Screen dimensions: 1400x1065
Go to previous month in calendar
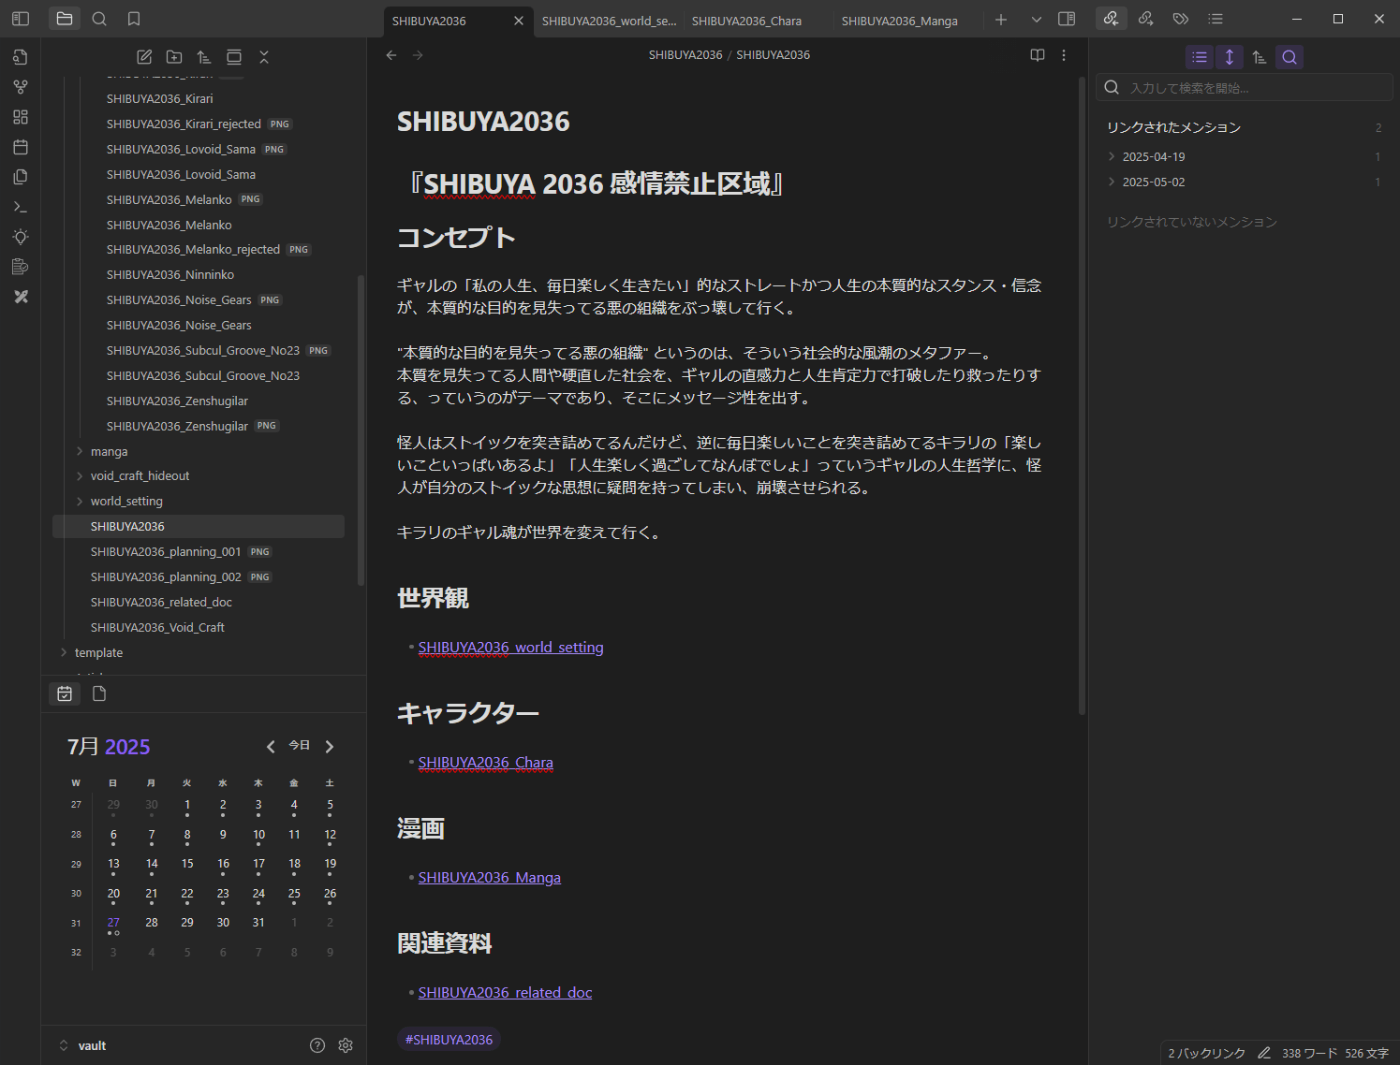pyautogui.click(x=270, y=747)
